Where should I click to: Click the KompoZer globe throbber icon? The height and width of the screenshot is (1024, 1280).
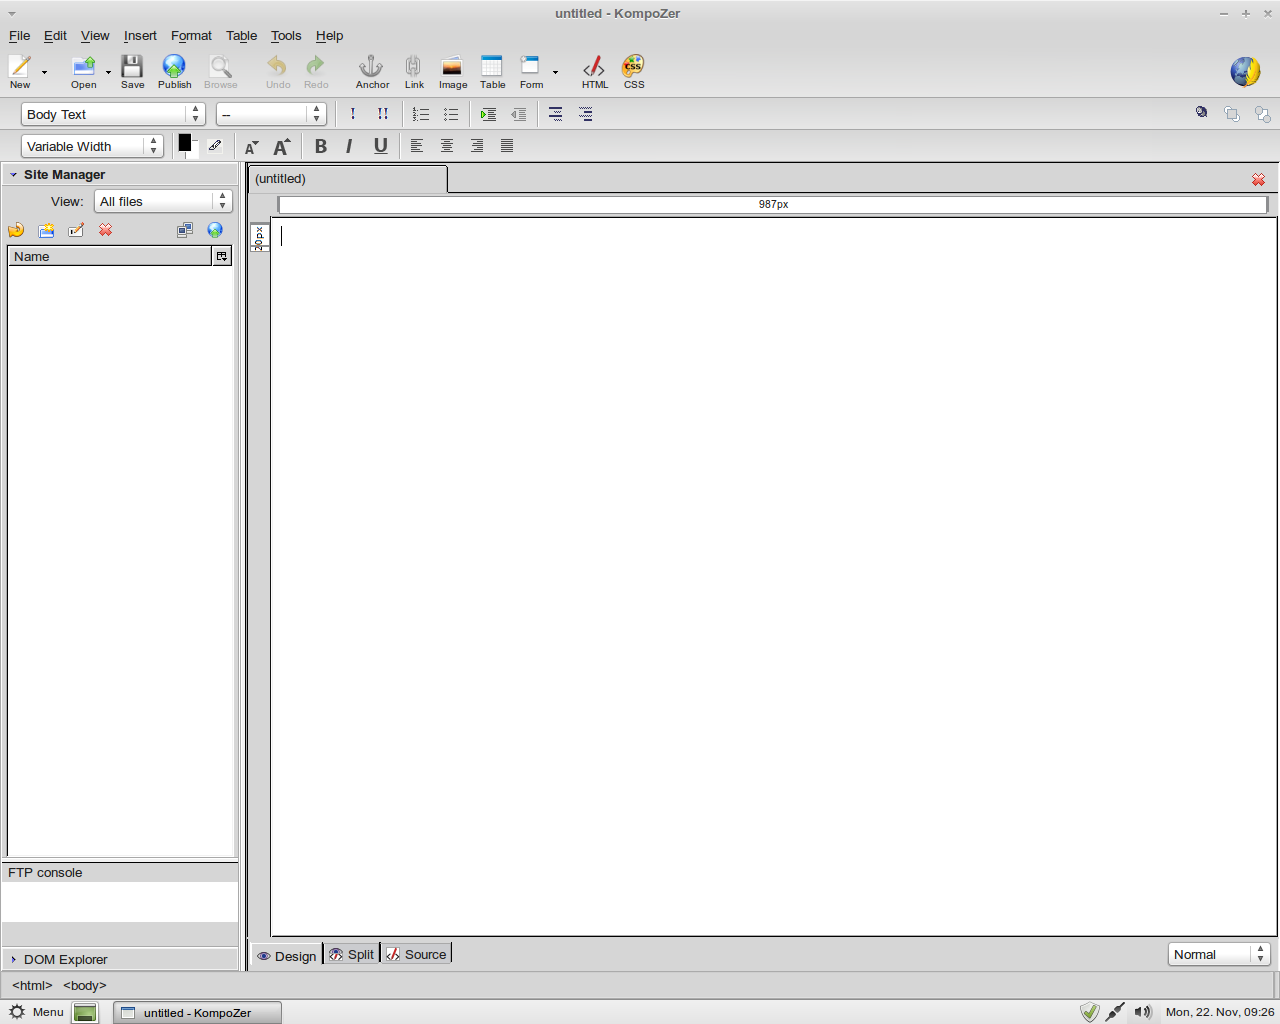pos(1245,71)
